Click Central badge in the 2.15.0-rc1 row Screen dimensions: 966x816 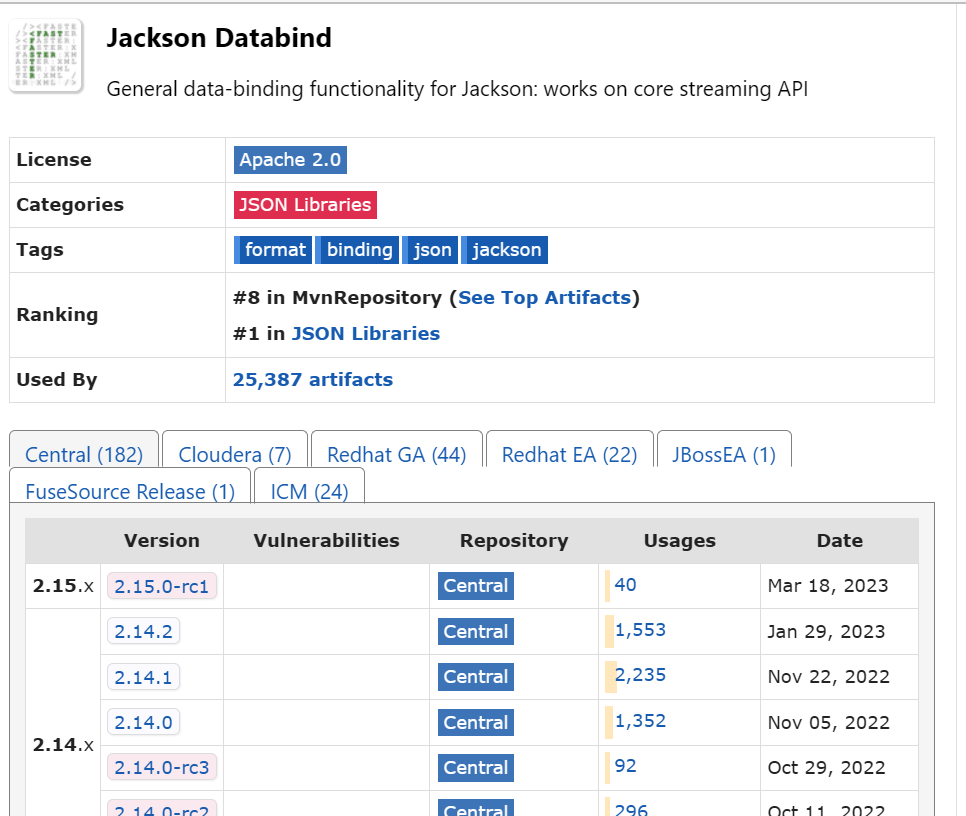pos(476,586)
